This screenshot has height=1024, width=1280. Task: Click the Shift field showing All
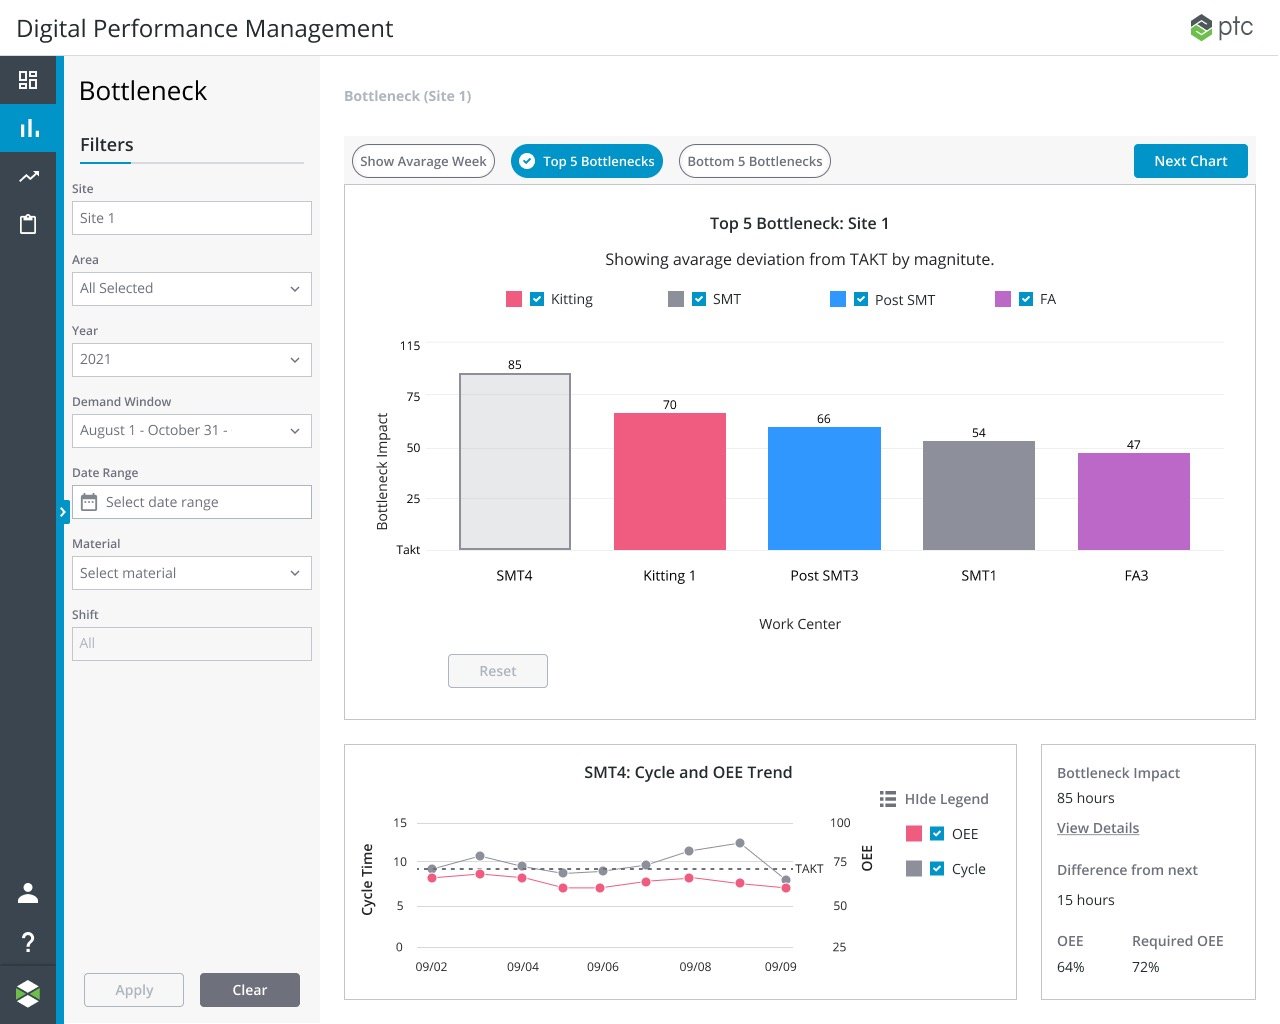[x=192, y=644]
